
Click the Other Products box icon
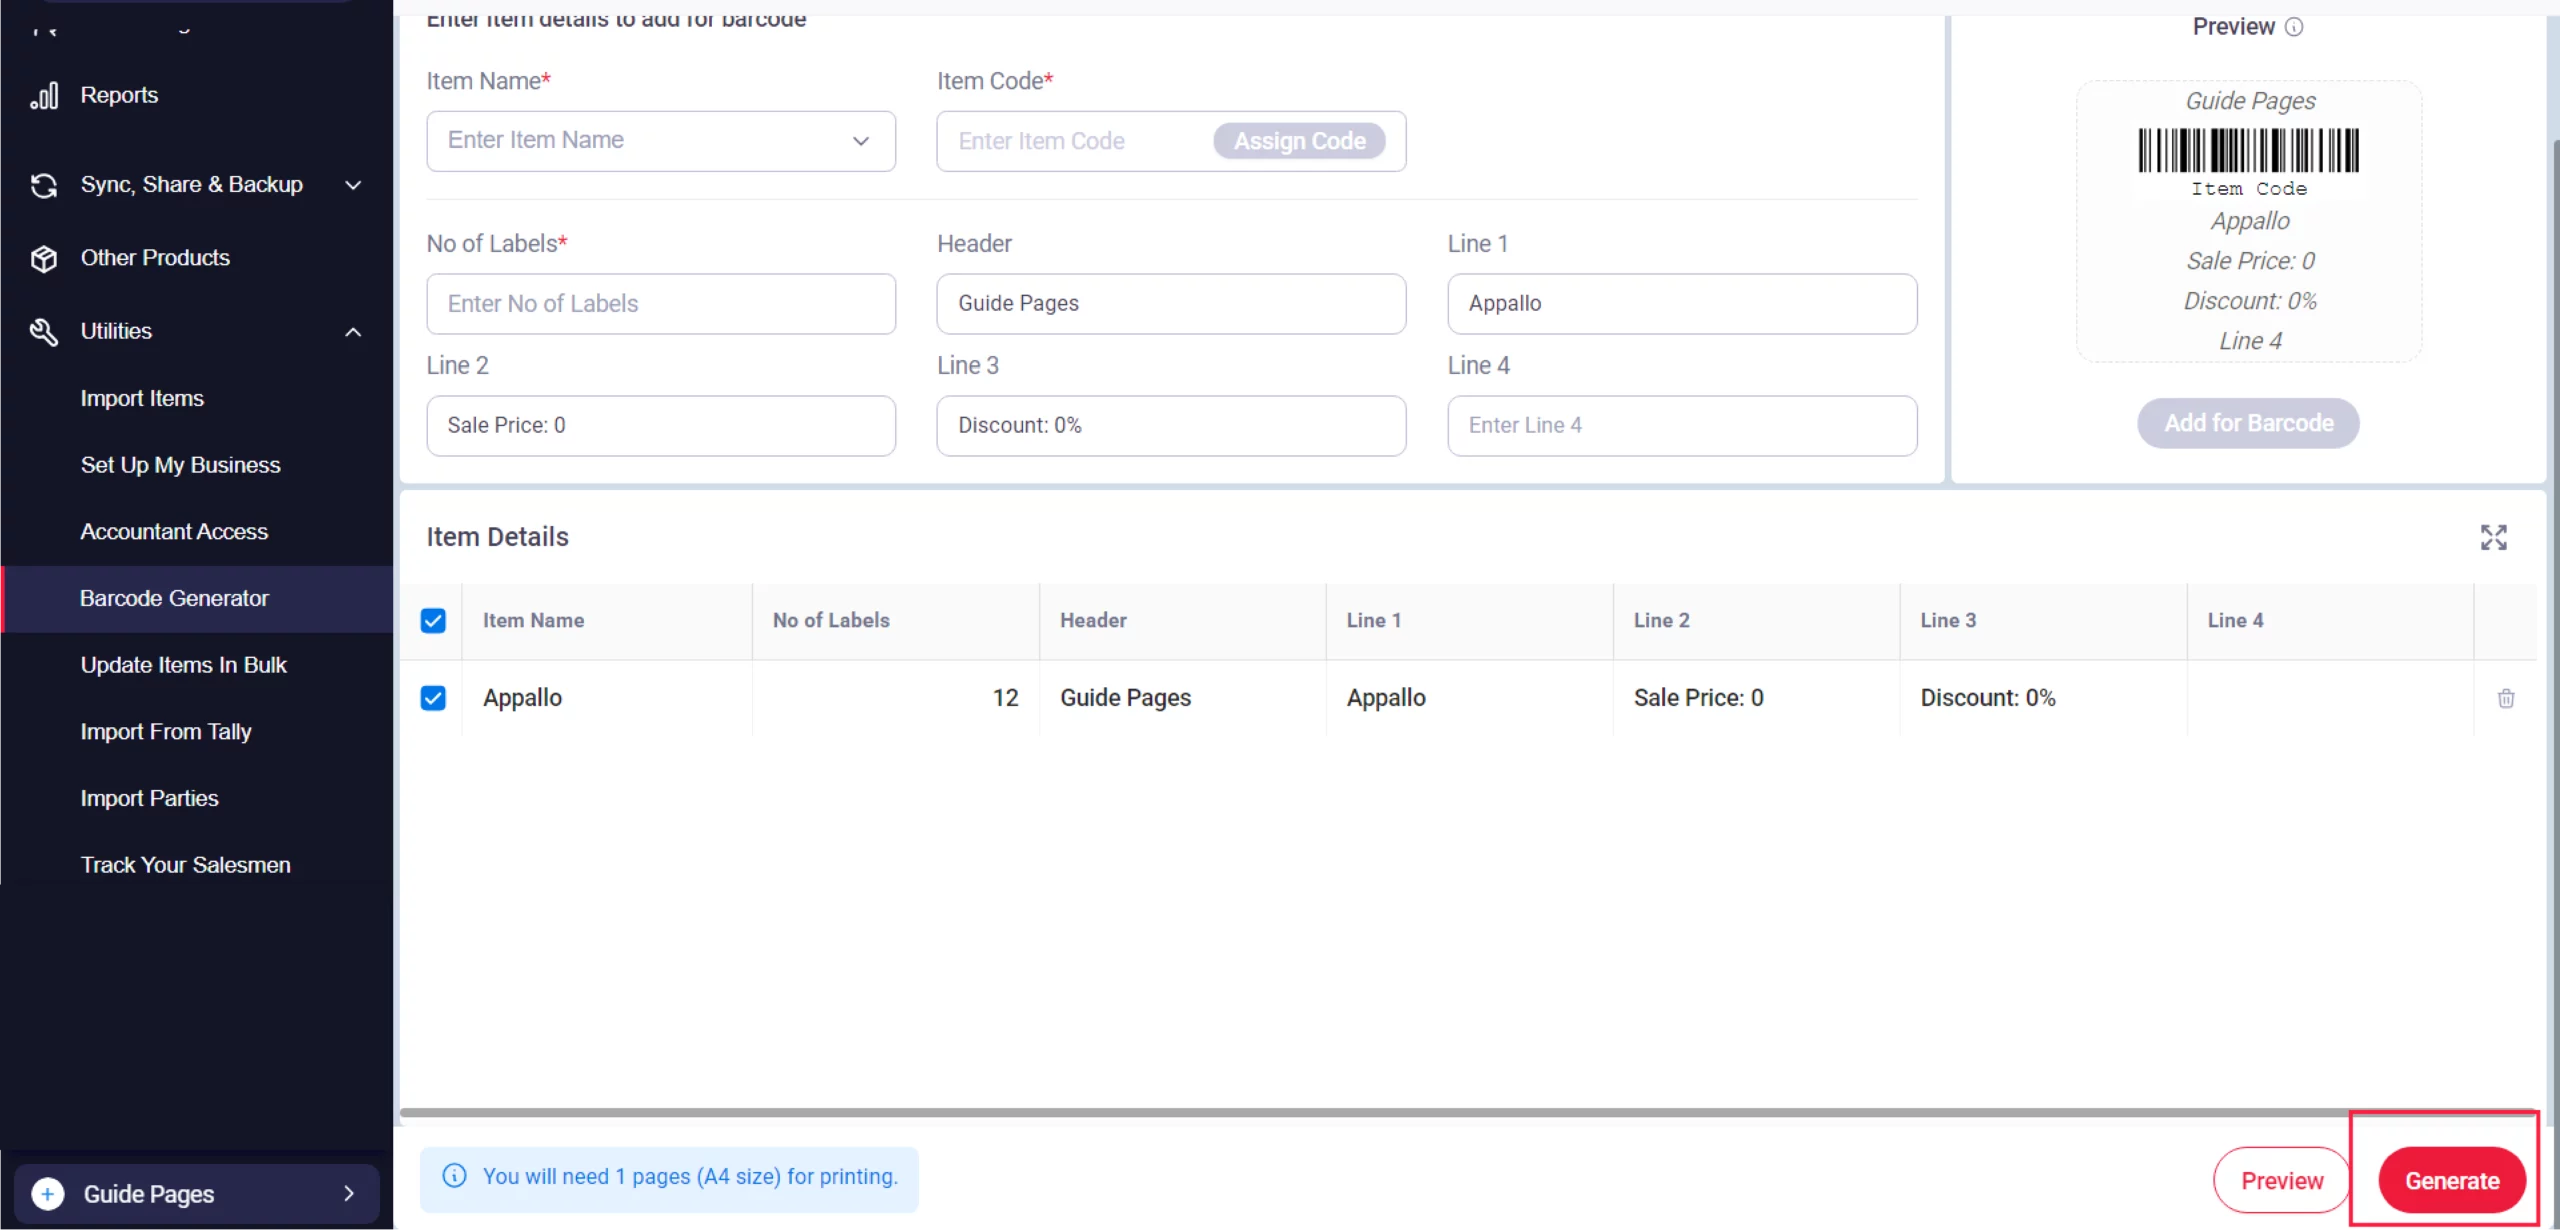(44, 258)
